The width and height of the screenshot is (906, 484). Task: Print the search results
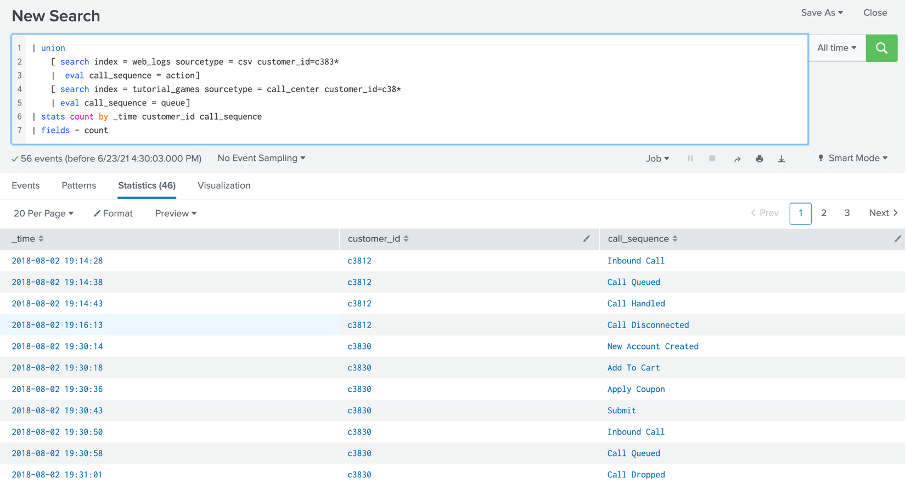[759, 159]
